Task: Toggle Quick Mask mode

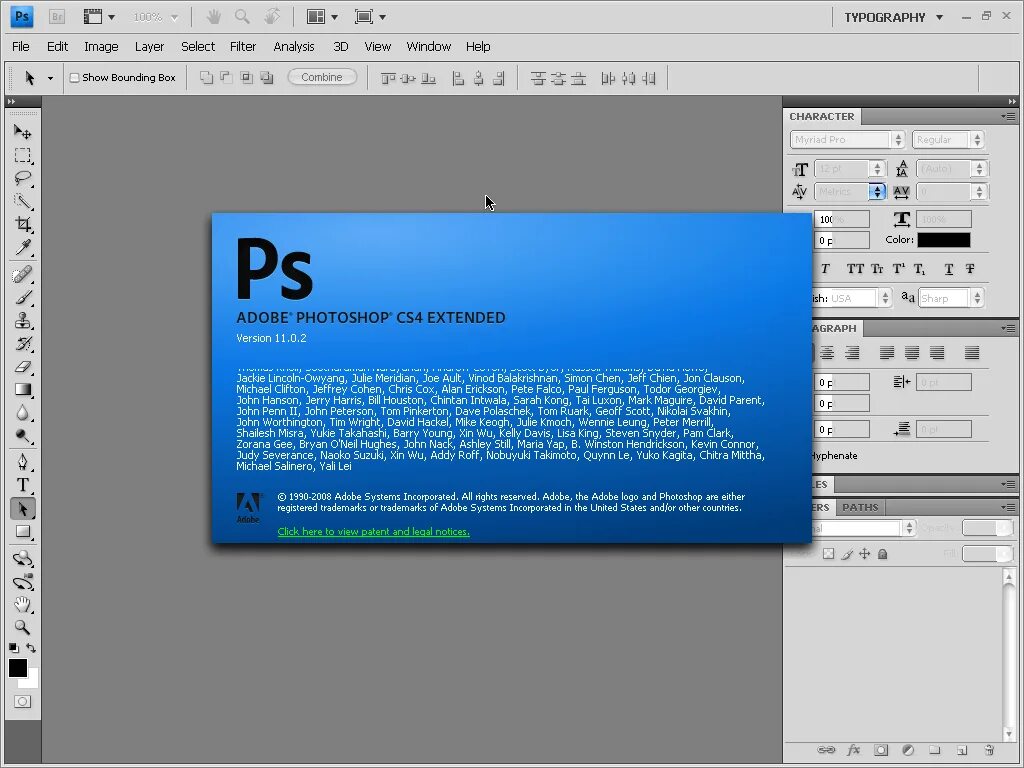Action: [23, 701]
